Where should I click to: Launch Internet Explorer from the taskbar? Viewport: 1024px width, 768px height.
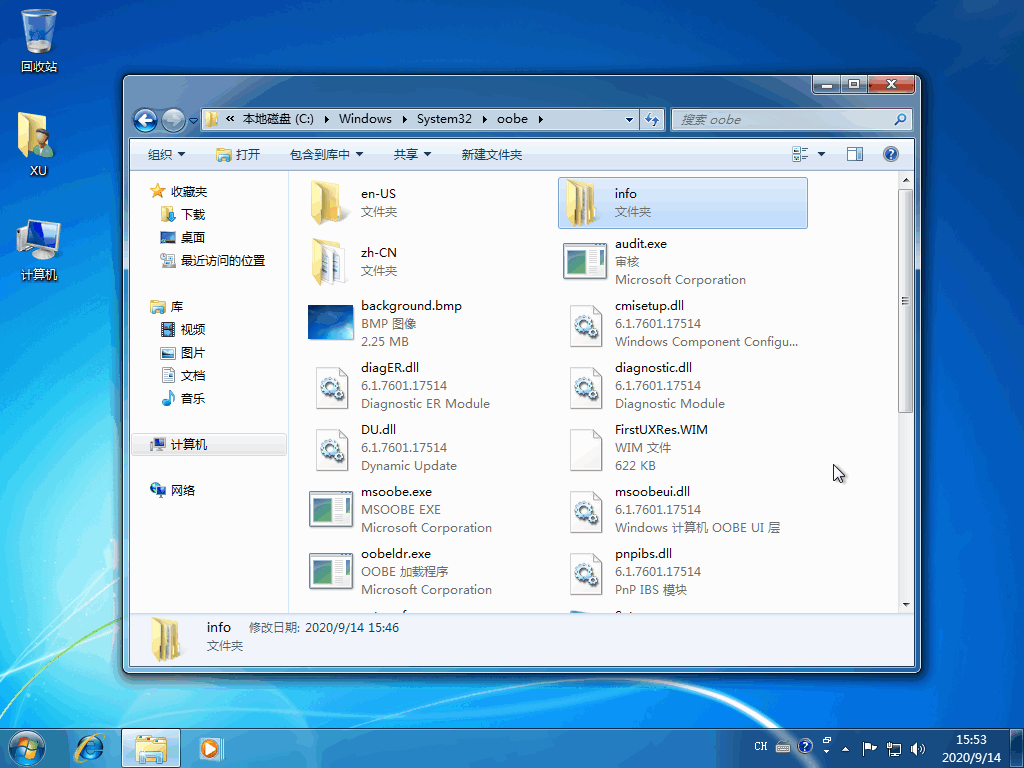tap(91, 747)
